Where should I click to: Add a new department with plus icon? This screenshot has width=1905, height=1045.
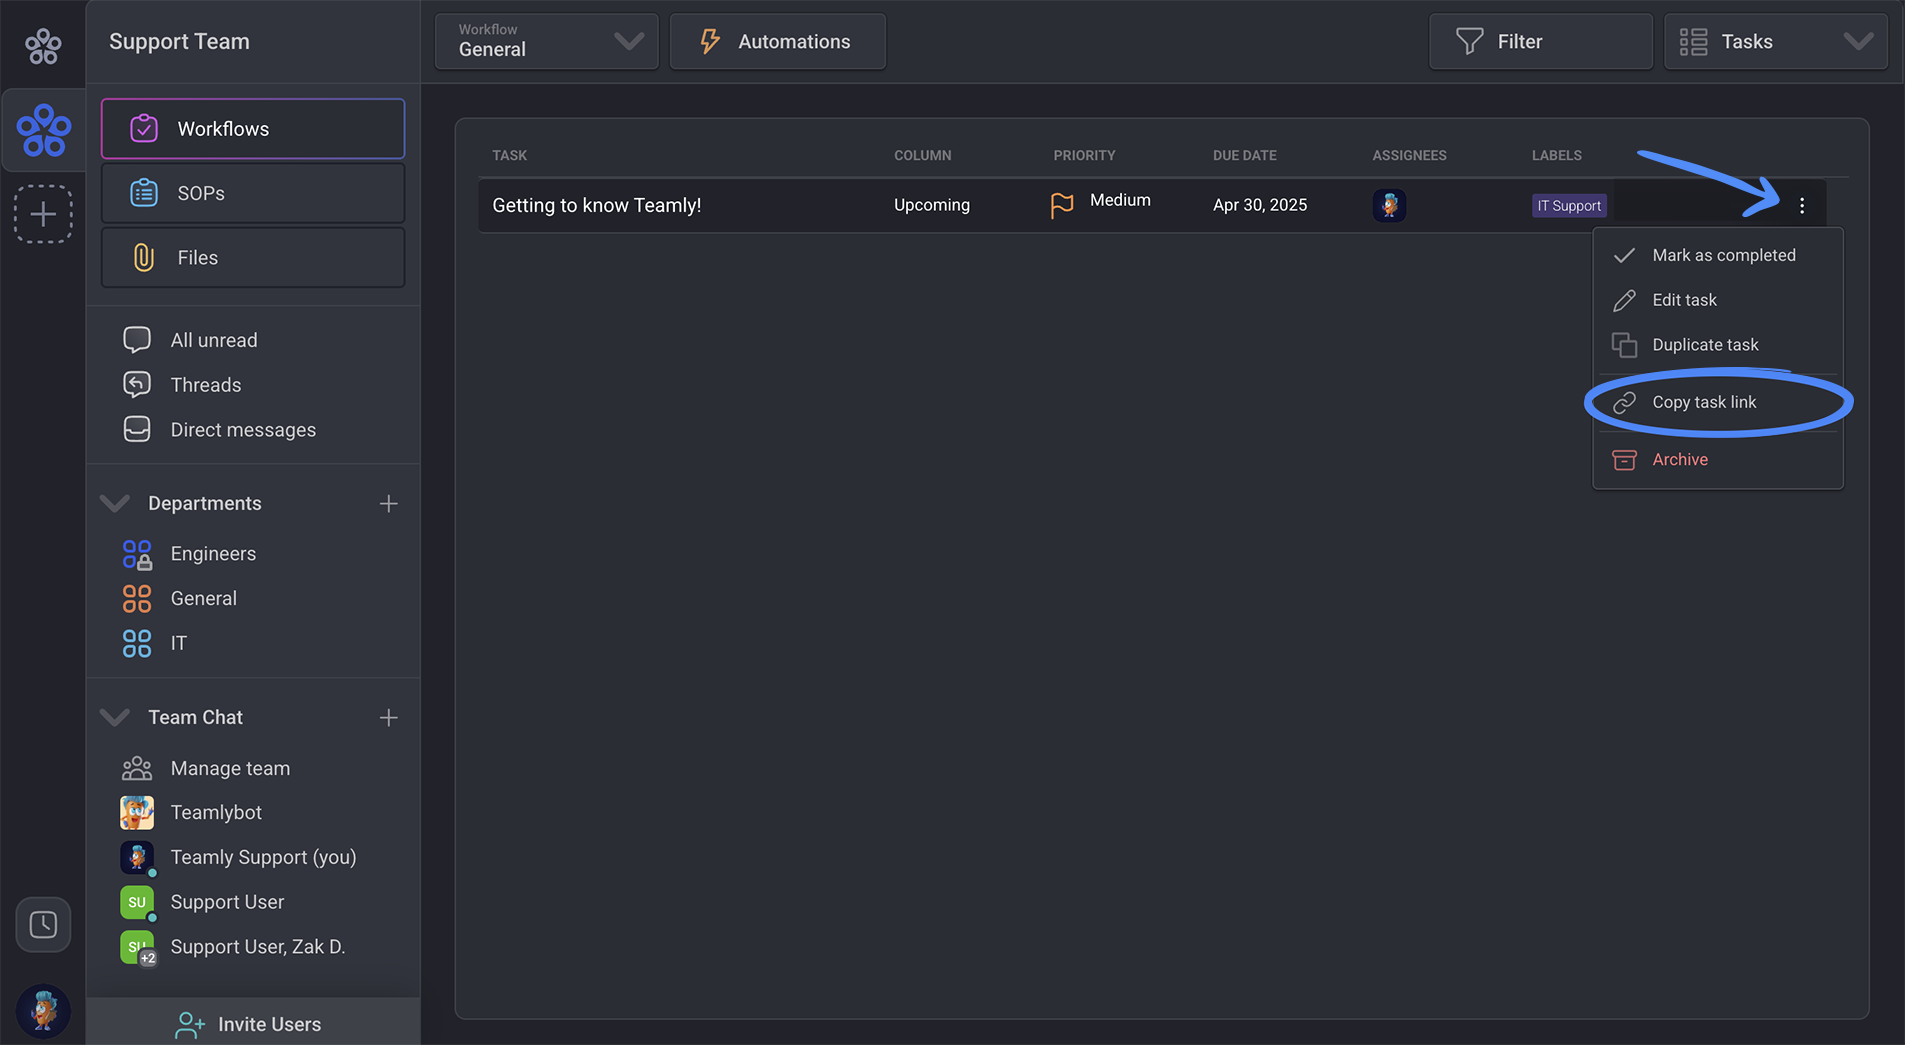click(x=388, y=503)
